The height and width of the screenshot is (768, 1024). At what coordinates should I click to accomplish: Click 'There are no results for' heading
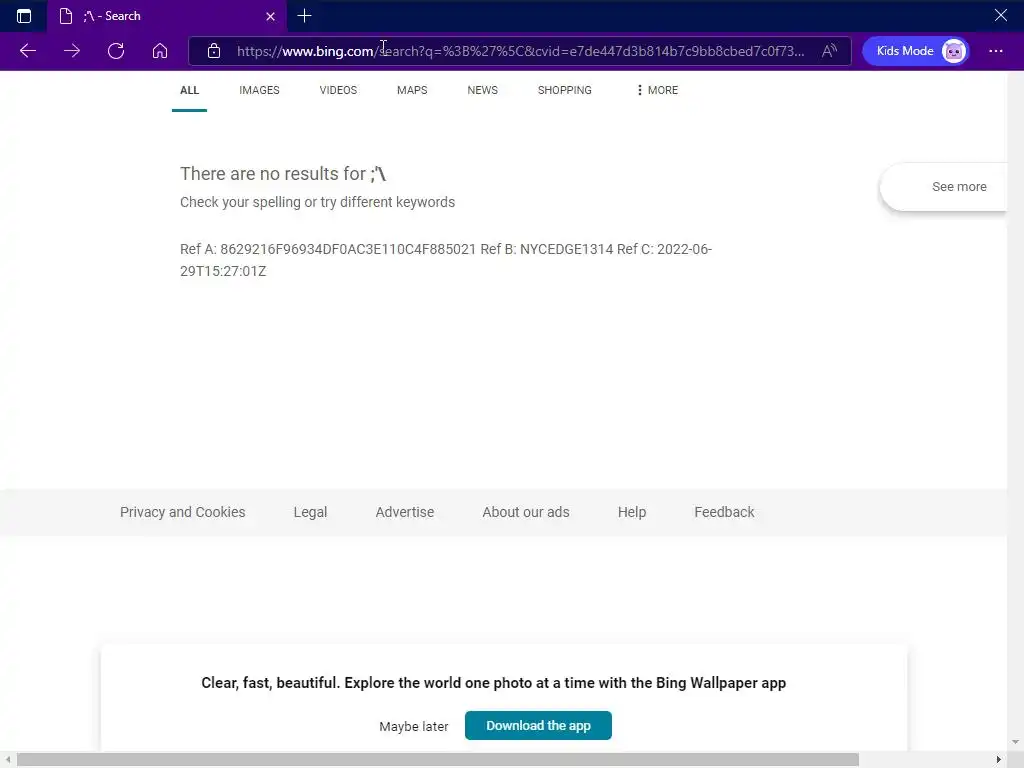click(283, 174)
